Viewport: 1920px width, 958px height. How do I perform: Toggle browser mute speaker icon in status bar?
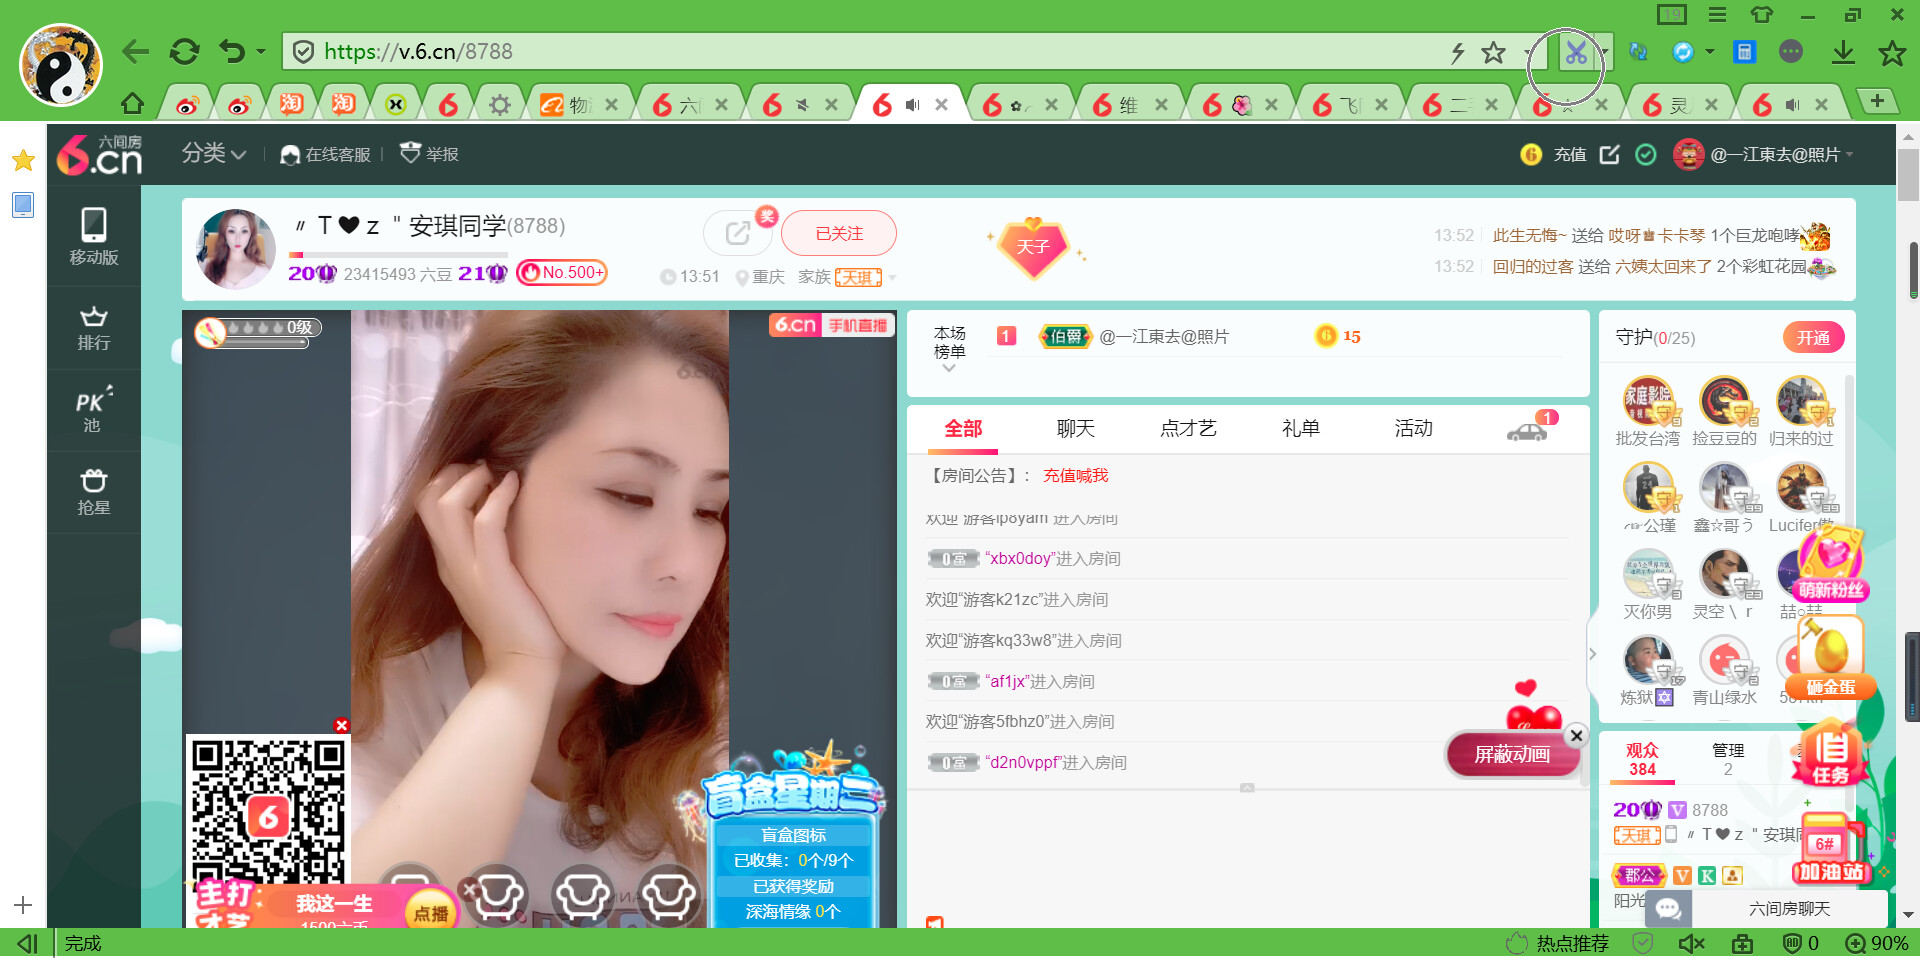pos(1690,943)
